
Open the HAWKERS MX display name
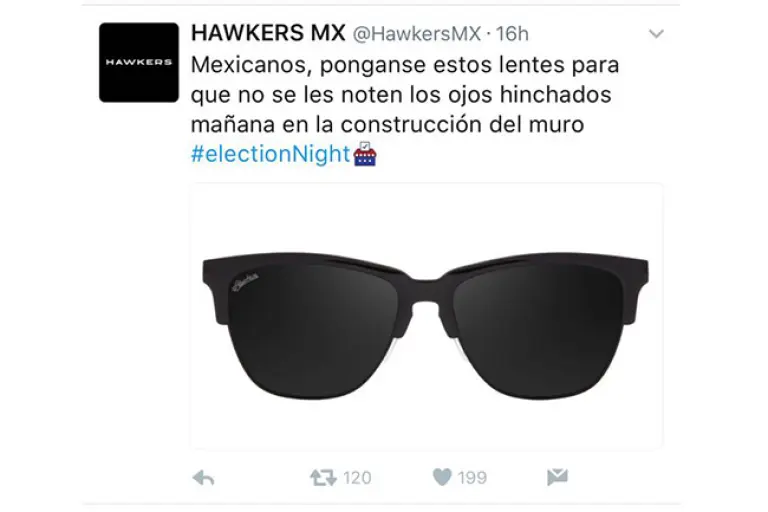tap(268, 33)
